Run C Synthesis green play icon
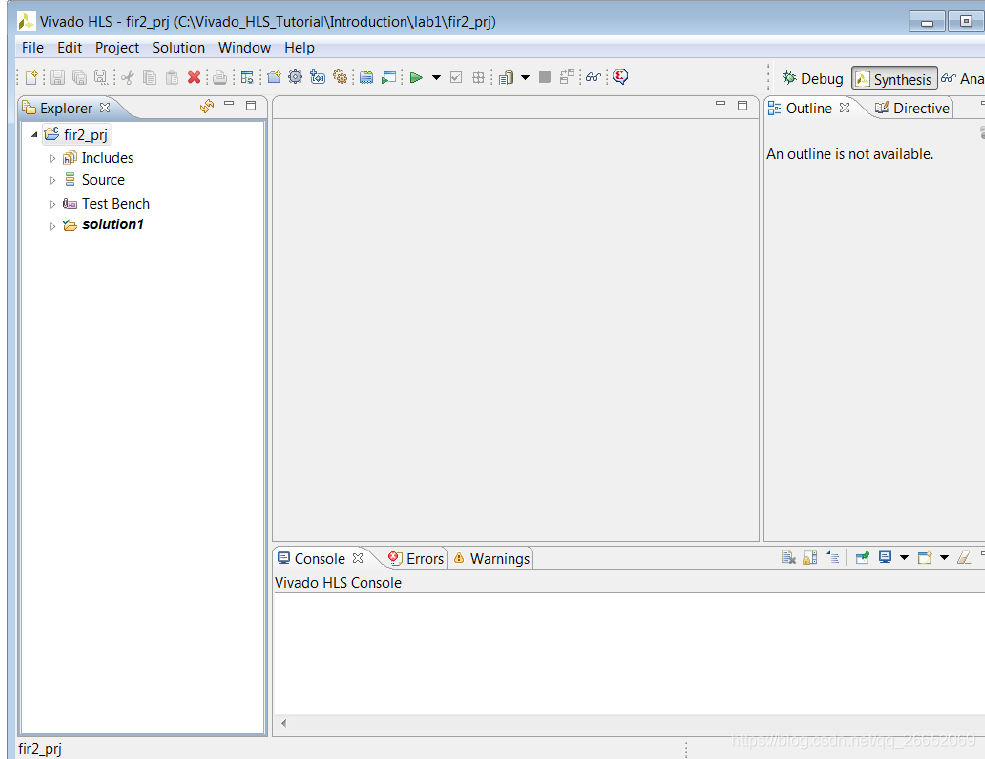This screenshot has width=985, height=759. (x=416, y=77)
